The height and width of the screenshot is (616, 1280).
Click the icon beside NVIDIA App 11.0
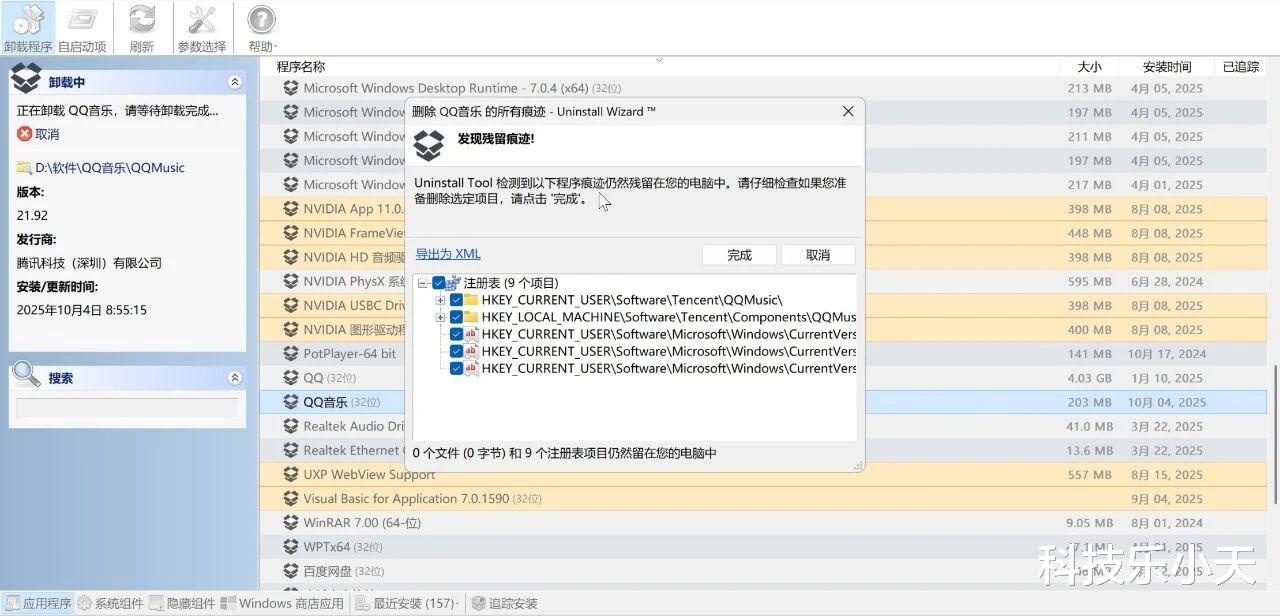291,209
